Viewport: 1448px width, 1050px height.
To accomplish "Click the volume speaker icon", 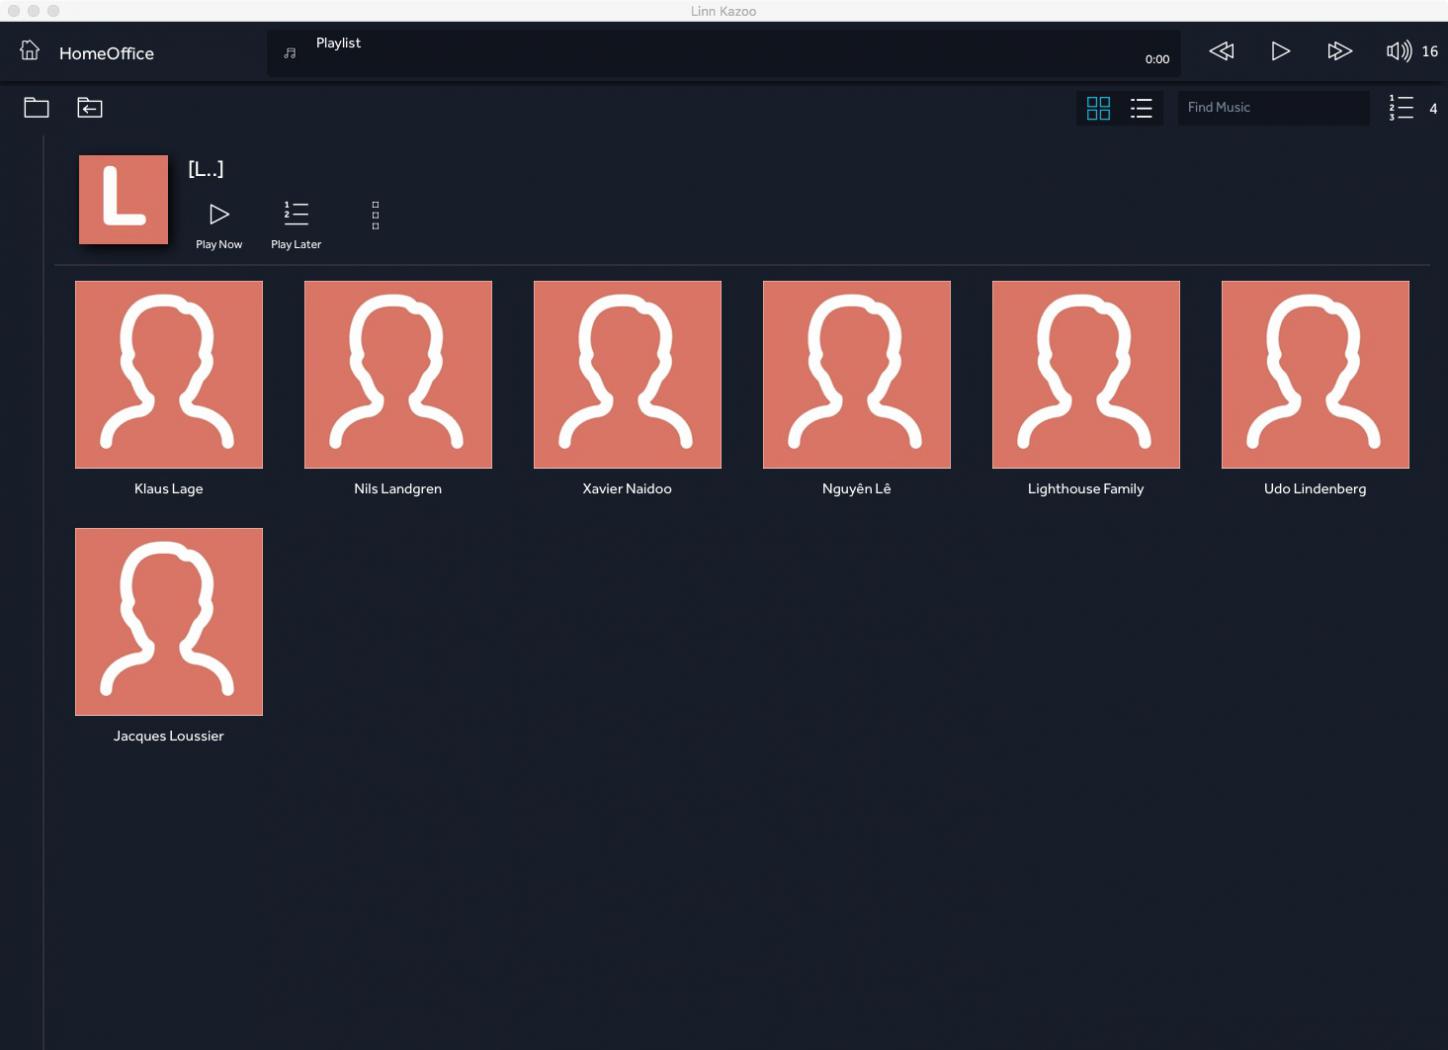I will (x=1398, y=52).
